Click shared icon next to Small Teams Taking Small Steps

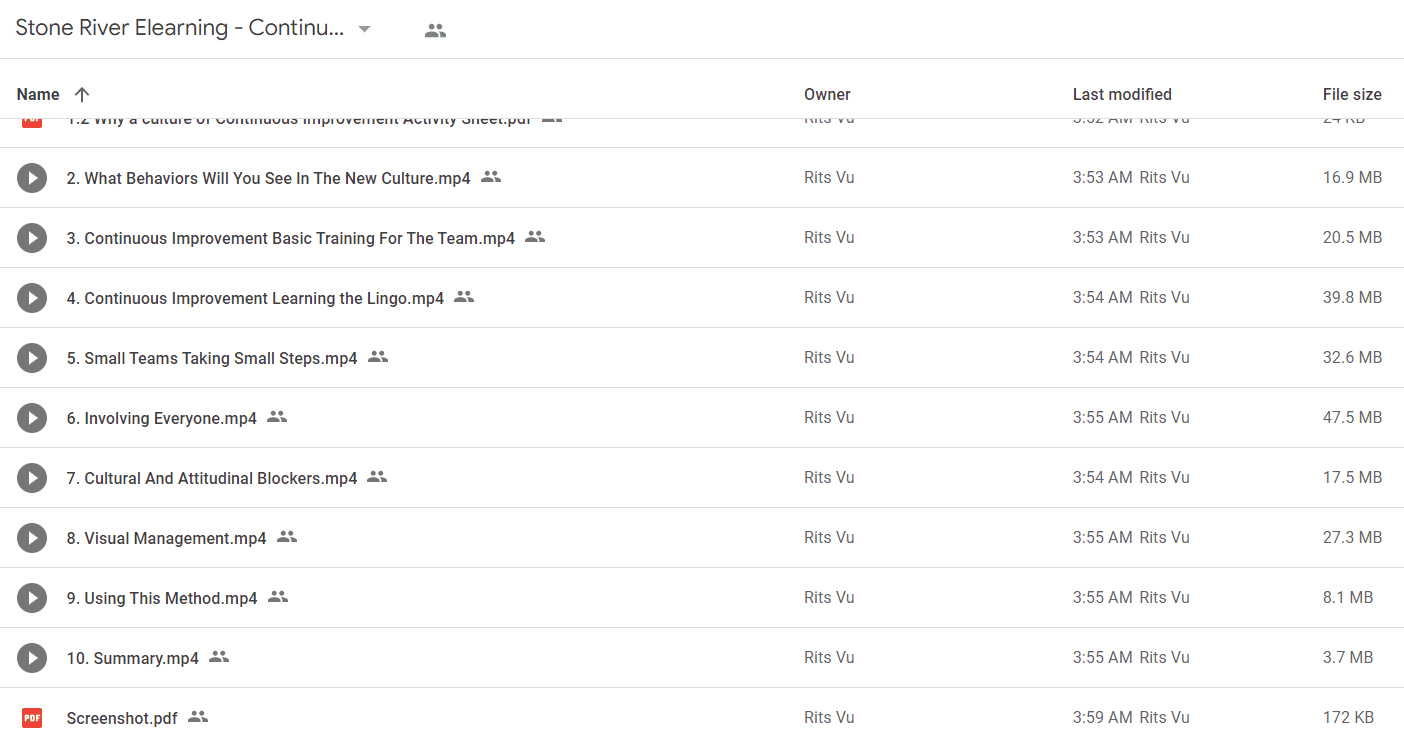378,357
